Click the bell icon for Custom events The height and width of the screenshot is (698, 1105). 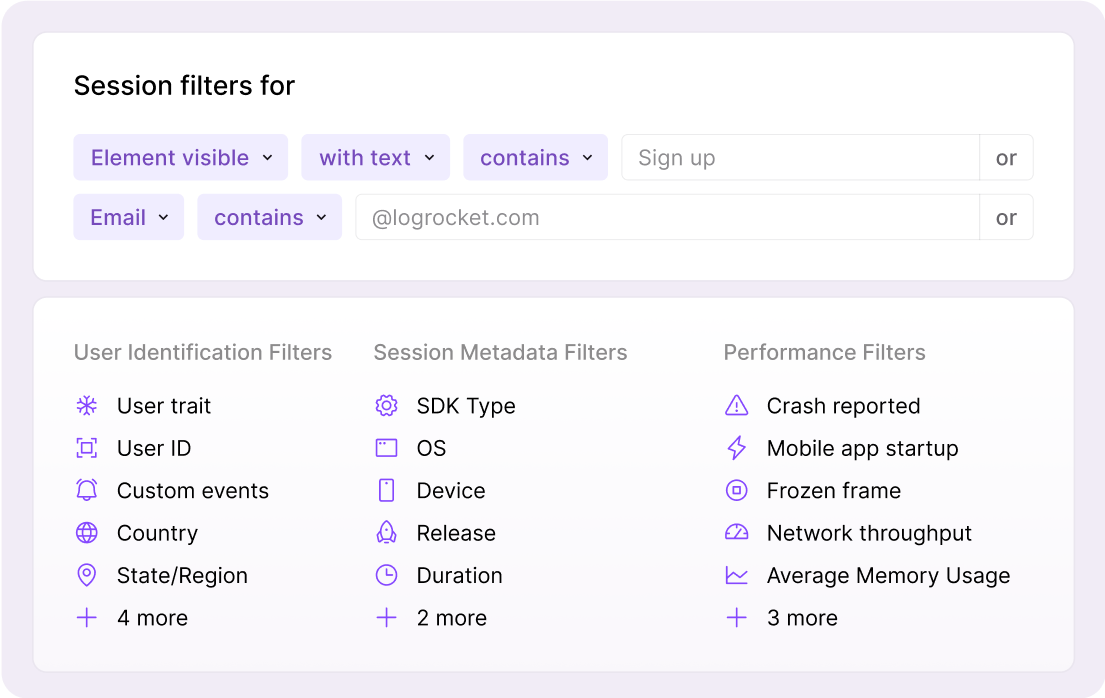pyautogui.click(x=87, y=491)
